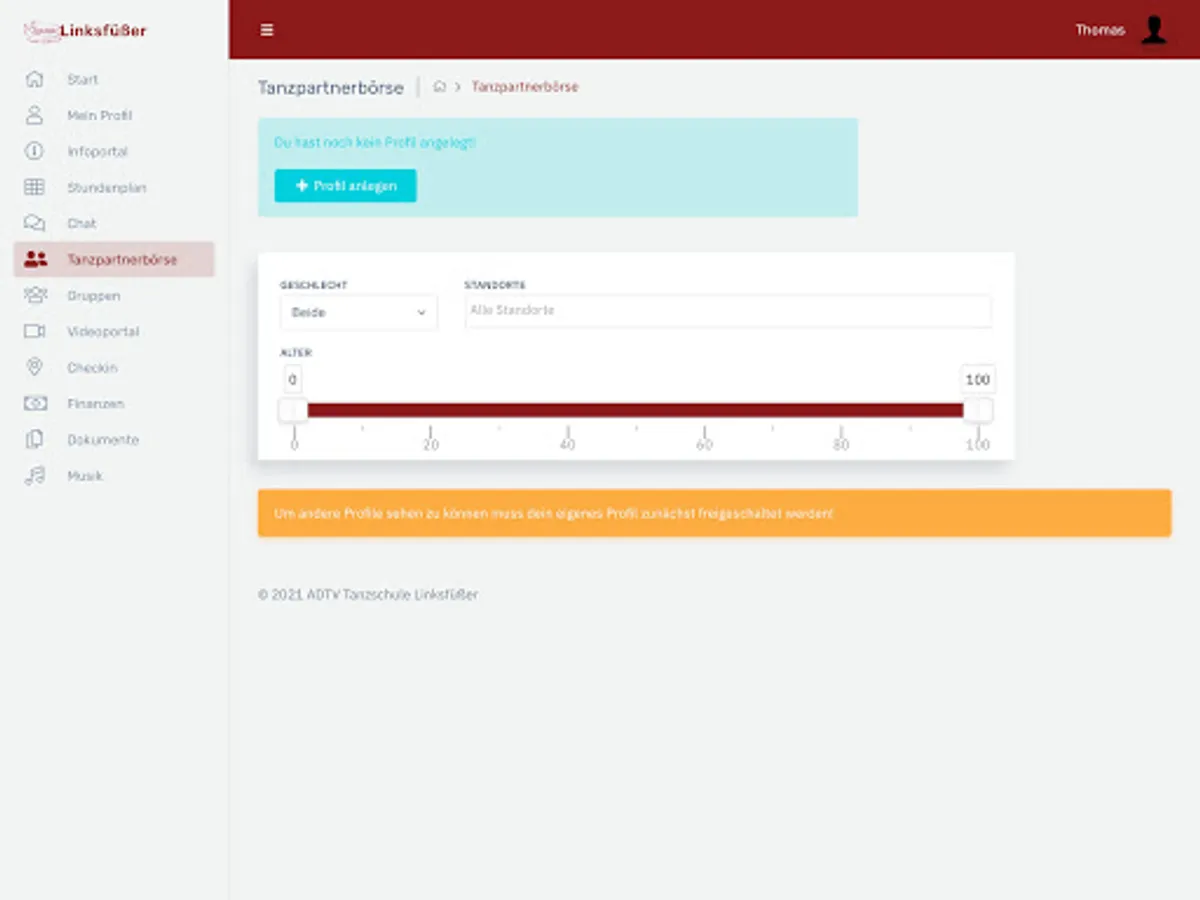
Task: Click the breadcrumb home icon
Action: click(439, 87)
